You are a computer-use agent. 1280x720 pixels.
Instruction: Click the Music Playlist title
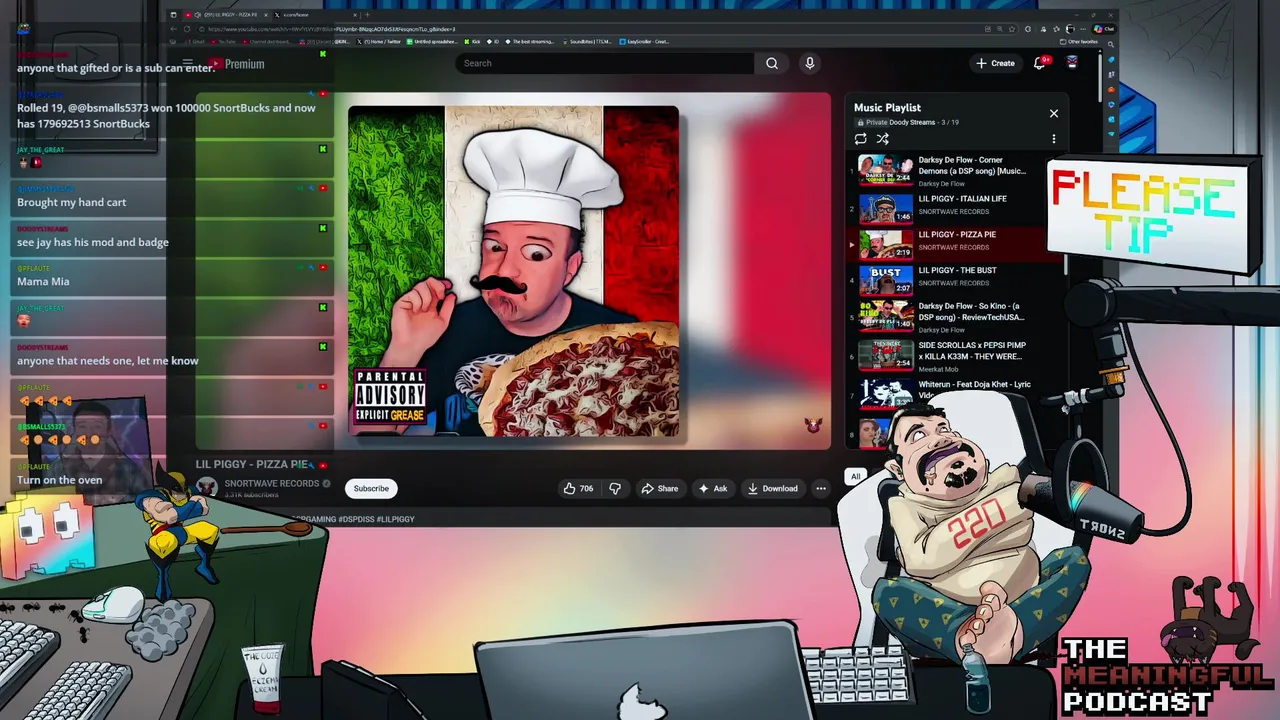click(x=887, y=107)
